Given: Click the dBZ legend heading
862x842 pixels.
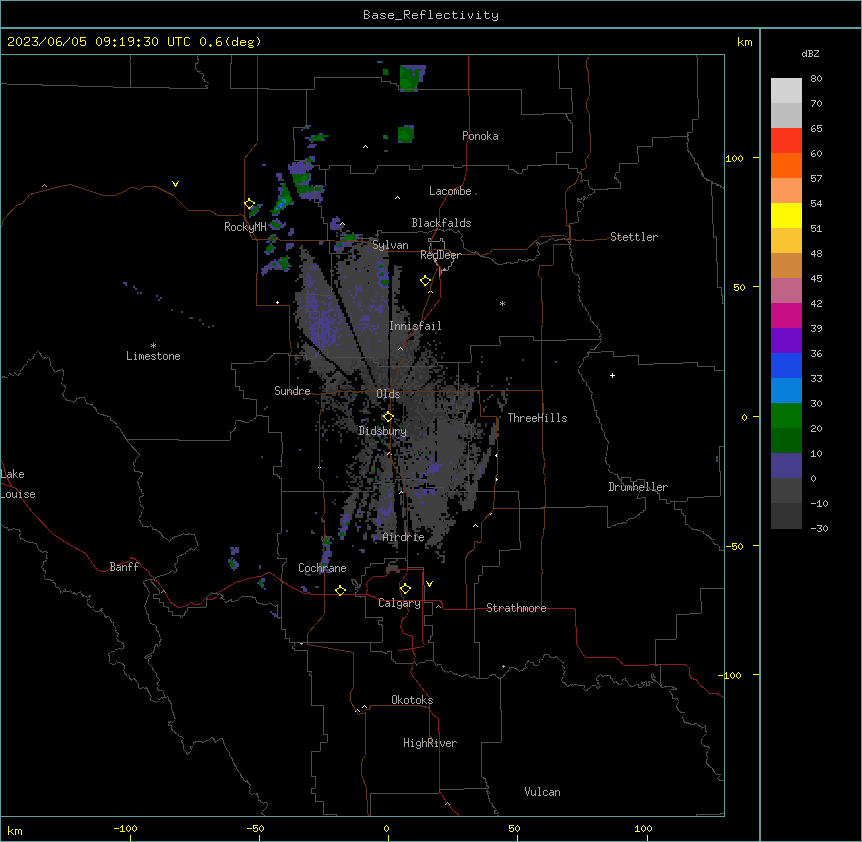Looking at the screenshot, I should tap(810, 54).
